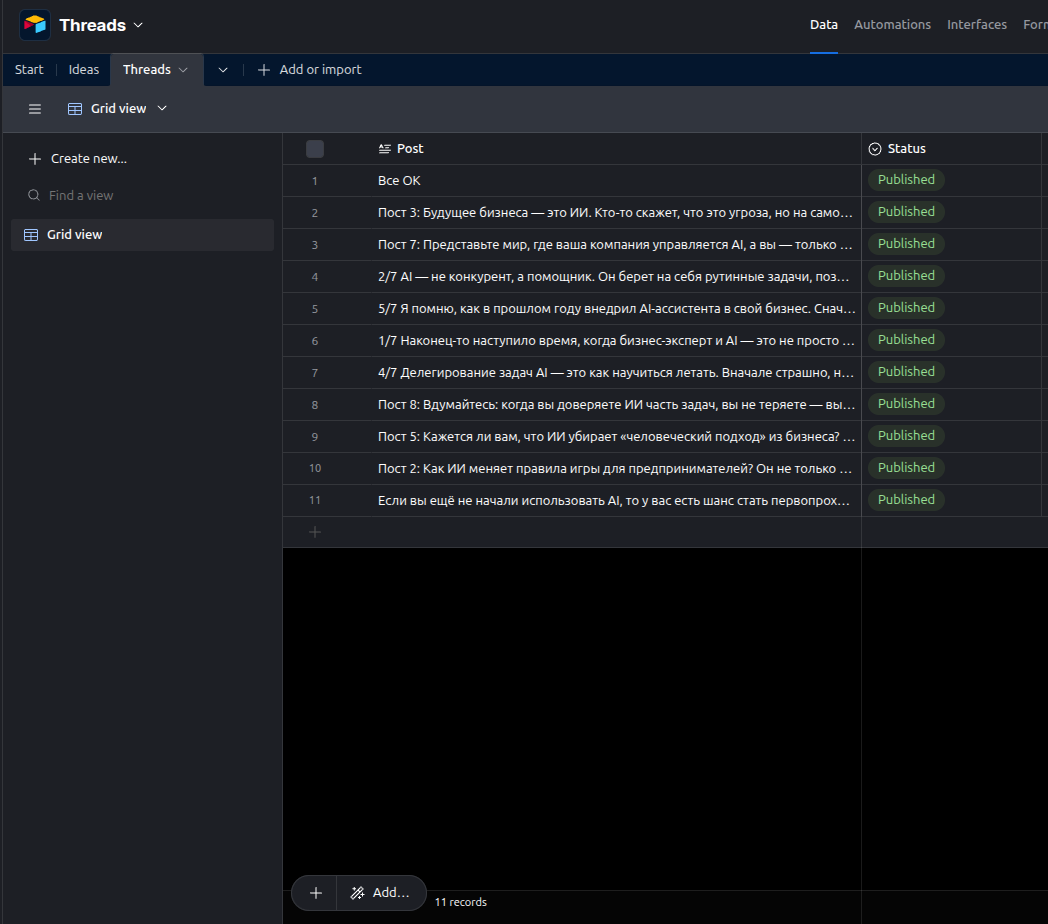Click the 11 records count label
The width and height of the screenshot is (1048, 924).
[x=461, y=902]
